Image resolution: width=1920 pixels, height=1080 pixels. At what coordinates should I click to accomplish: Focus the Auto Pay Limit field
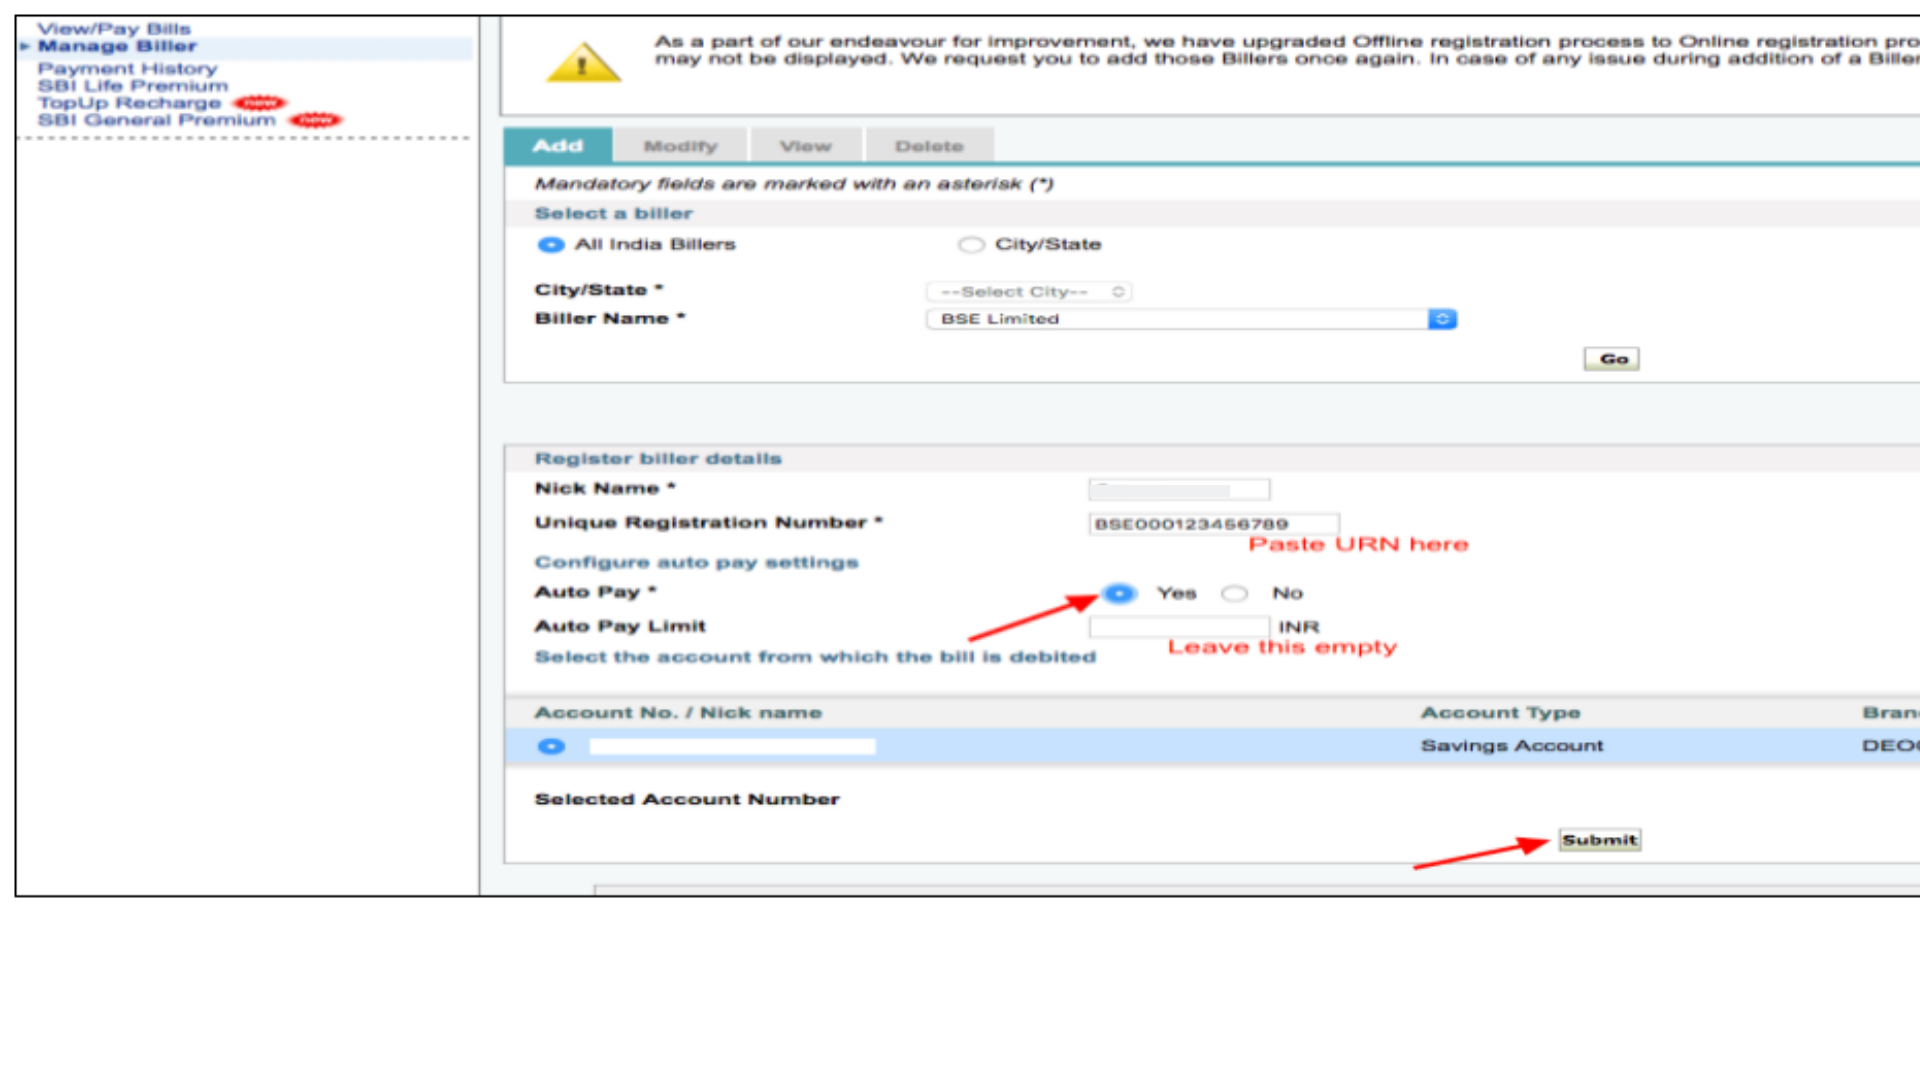1179,627
